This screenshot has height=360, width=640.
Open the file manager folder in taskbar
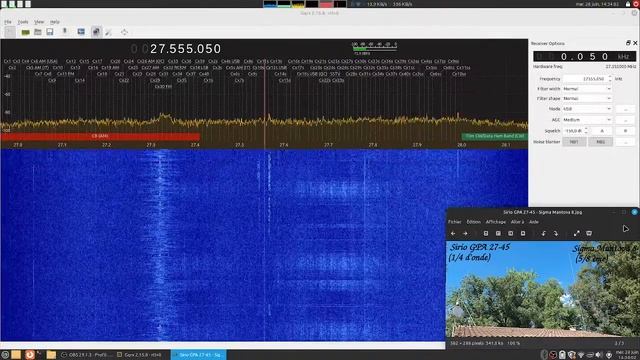(x=51, y=354)
